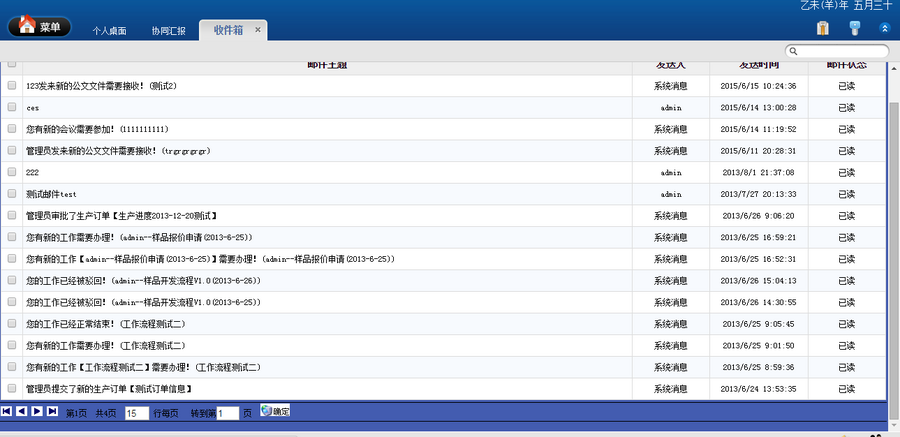Screen dimensions: 900x437
Task: Click the clipboard icon in header
Action: 823,28
